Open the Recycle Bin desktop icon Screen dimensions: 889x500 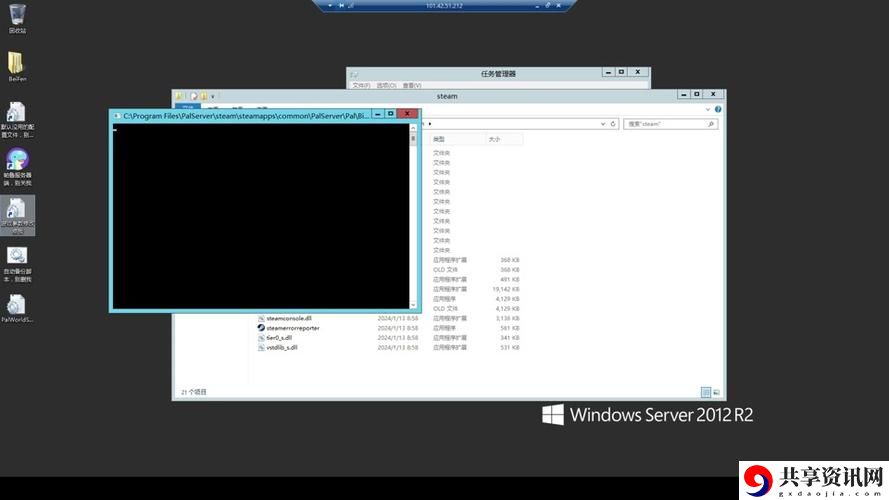pyautogui.click(x=17, y=18)
